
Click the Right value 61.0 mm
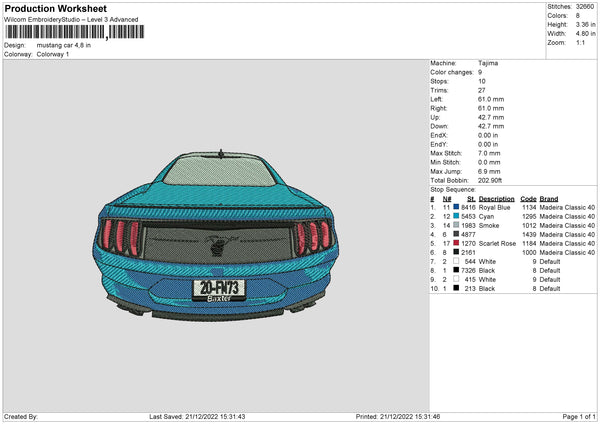[x=491, y=108]
